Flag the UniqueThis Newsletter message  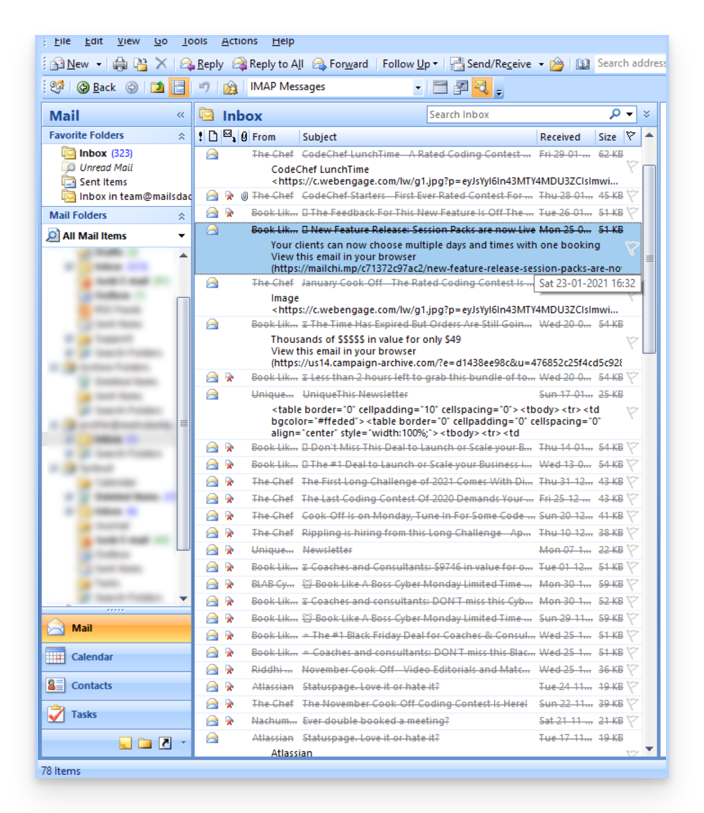coord(632,412)
